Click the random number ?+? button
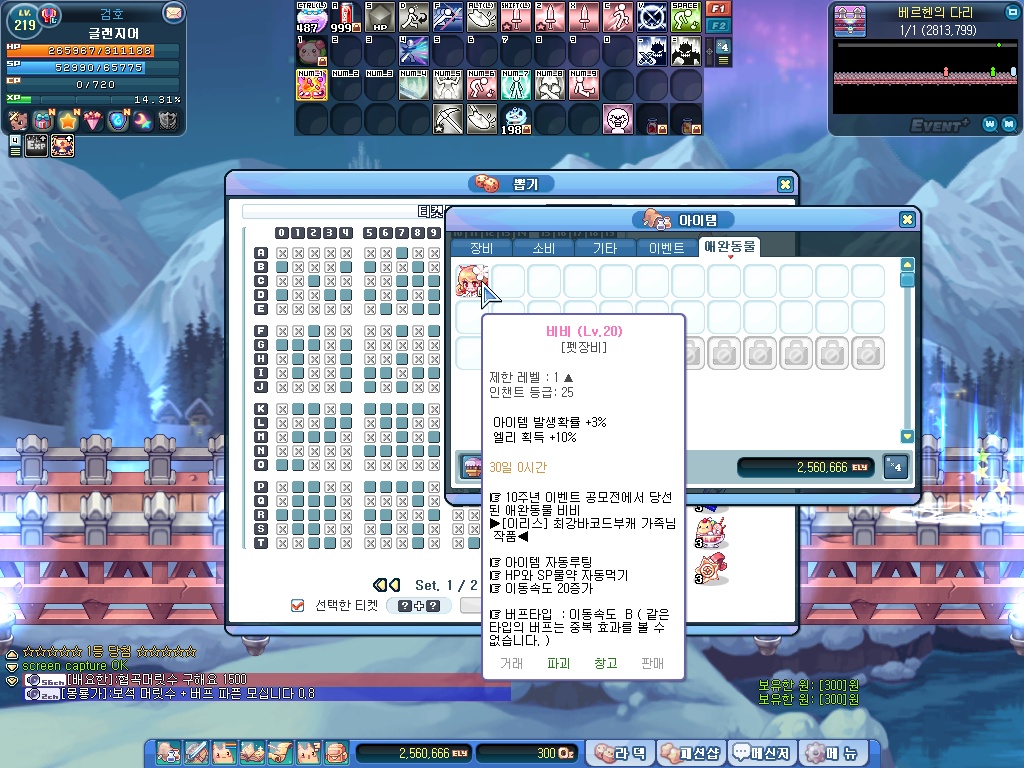 pos(419,605)
